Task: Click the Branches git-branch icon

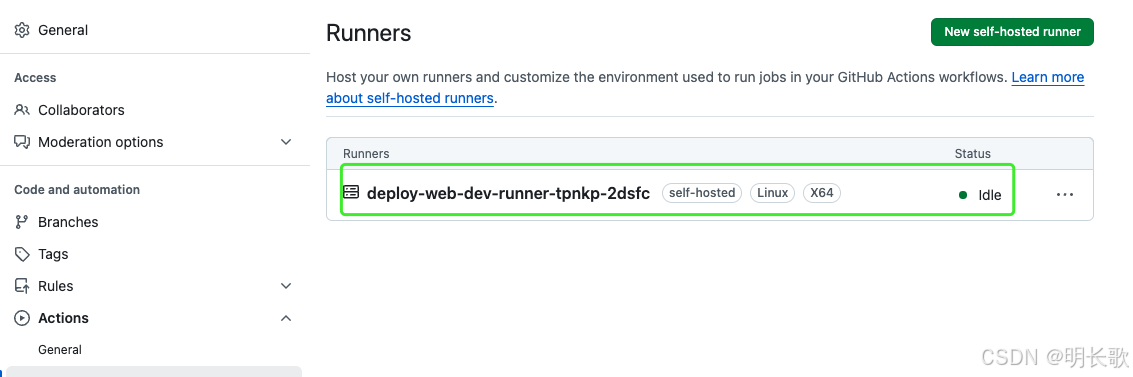Action: pyautogui.click(x=22, y=222)
